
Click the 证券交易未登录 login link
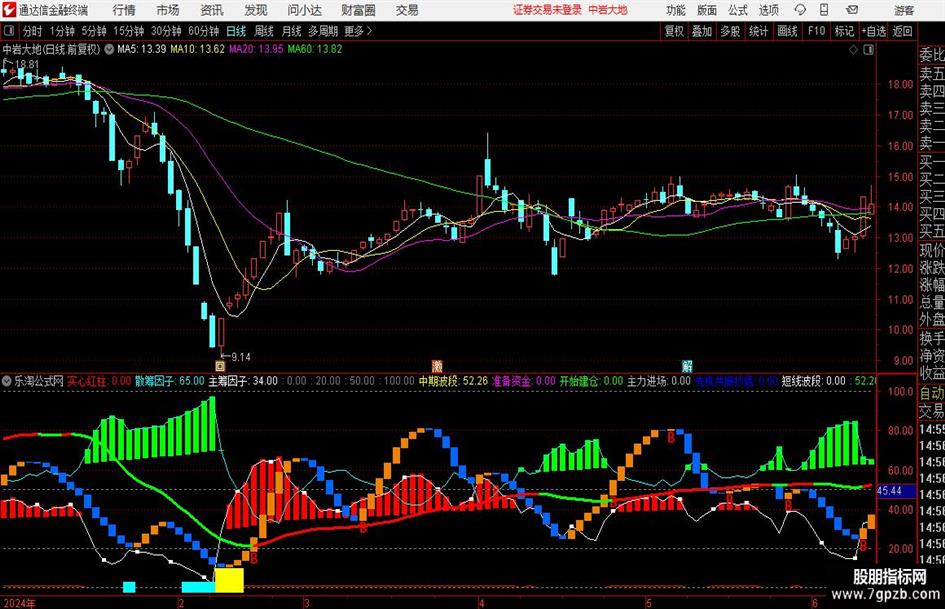547,10
